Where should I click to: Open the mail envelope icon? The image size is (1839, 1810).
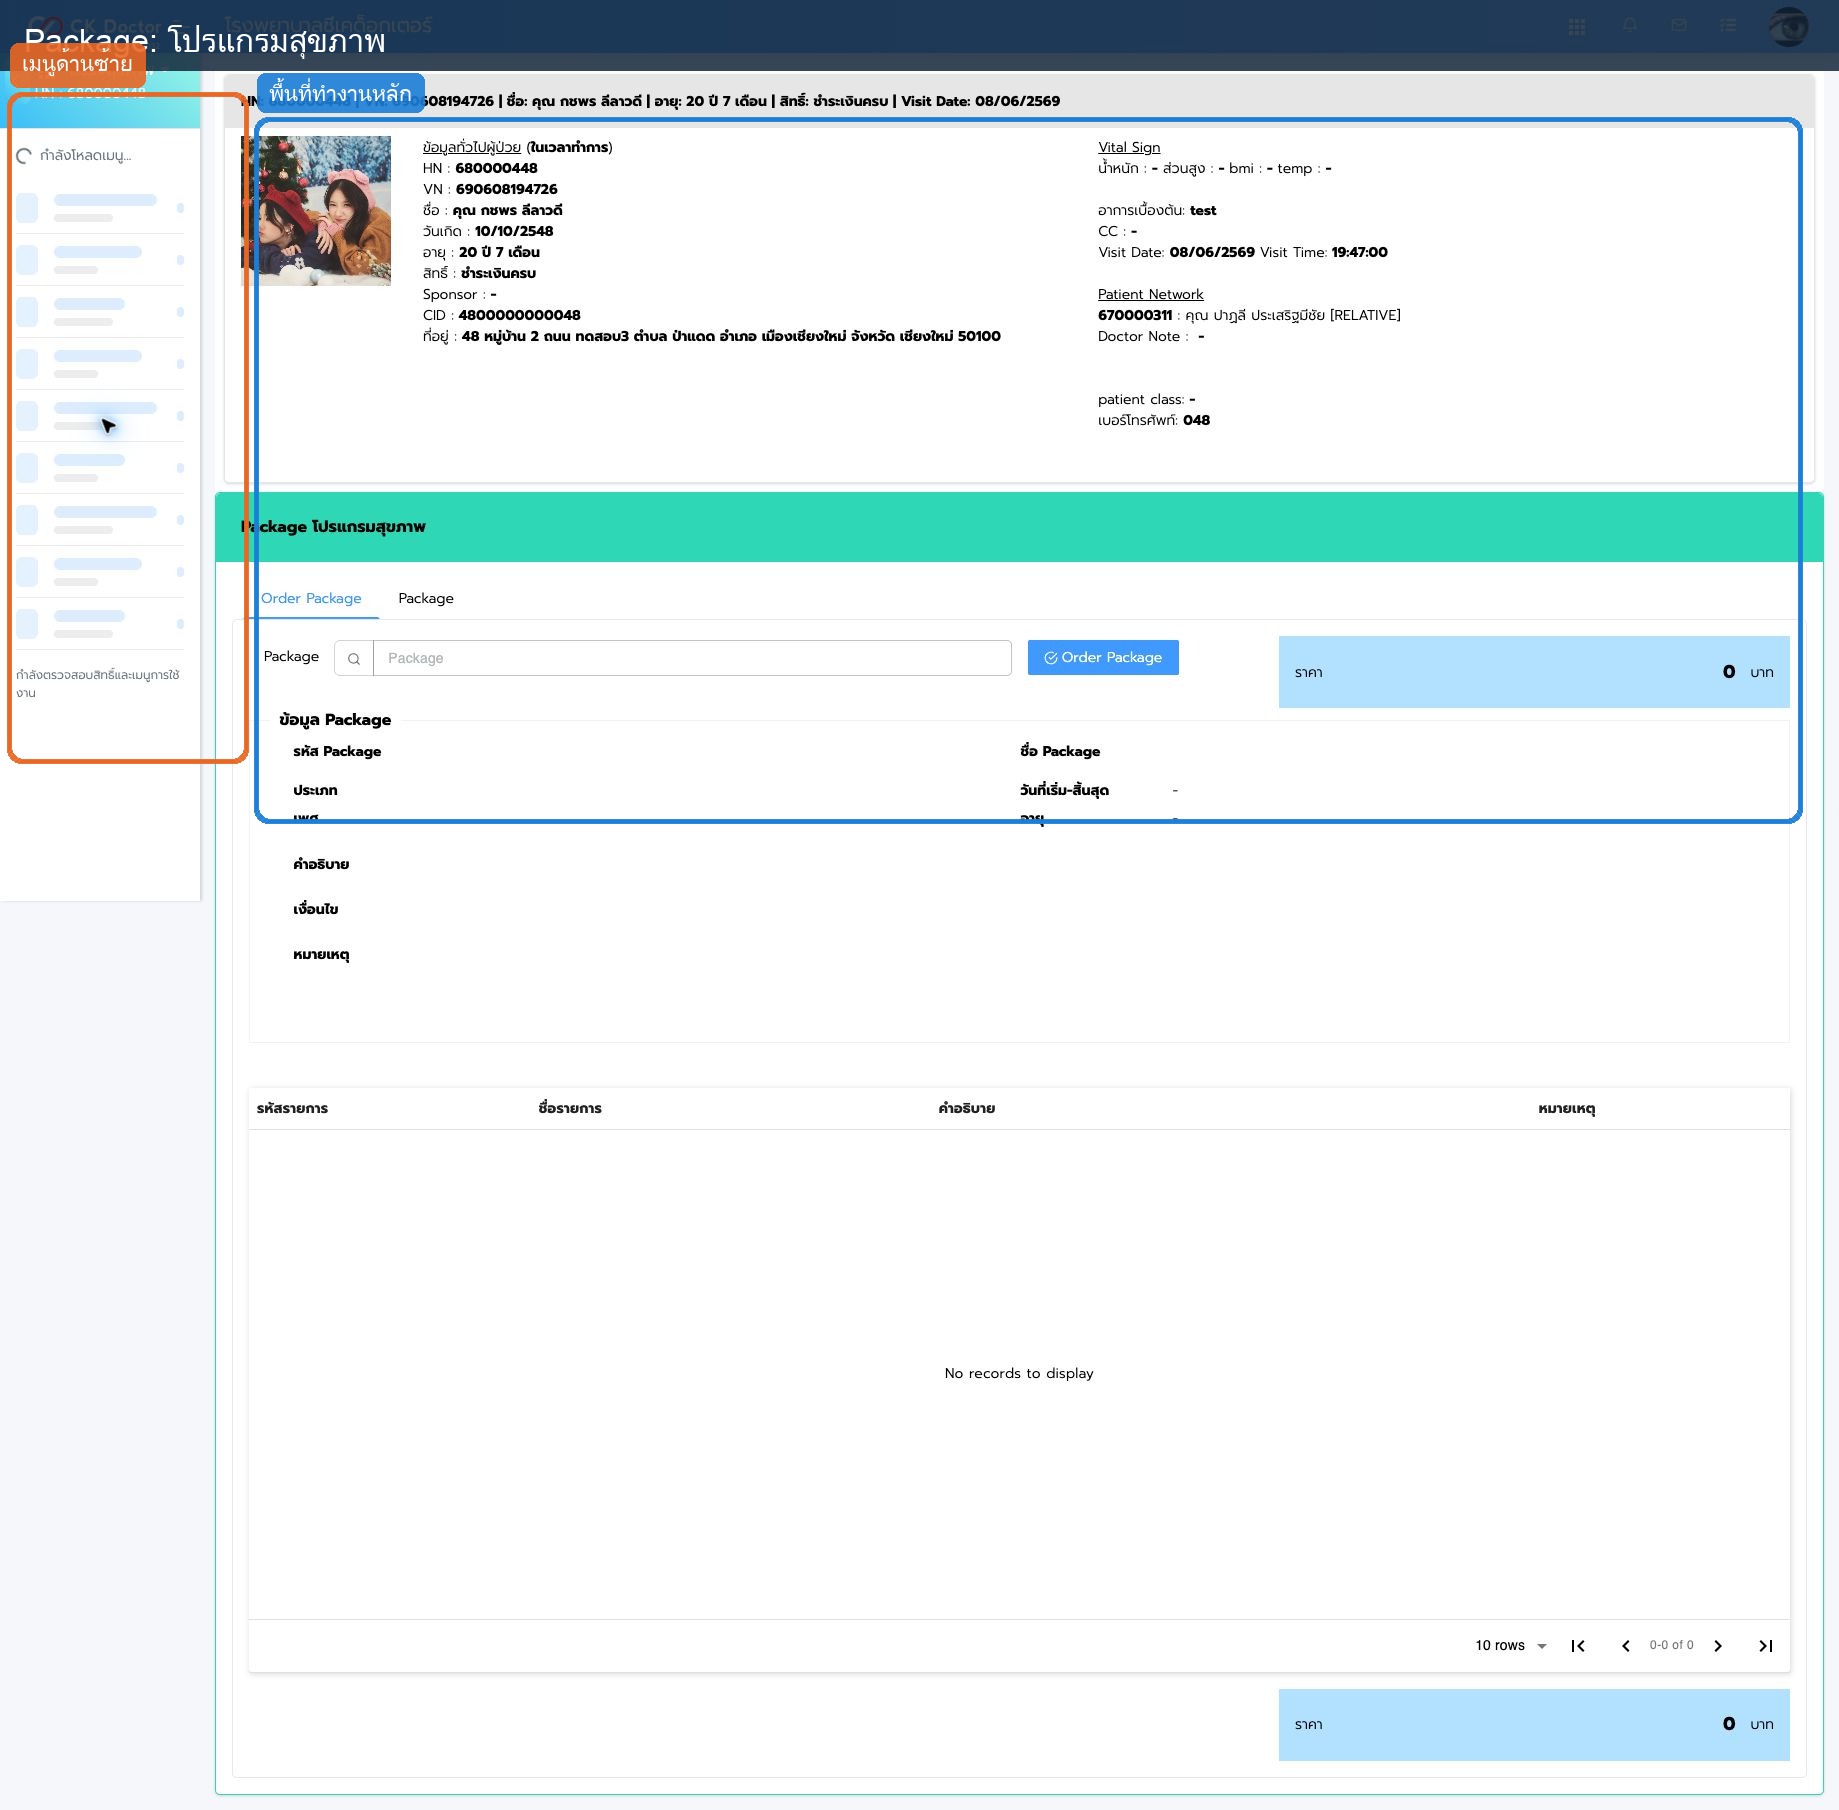[x=1679, y=26]
